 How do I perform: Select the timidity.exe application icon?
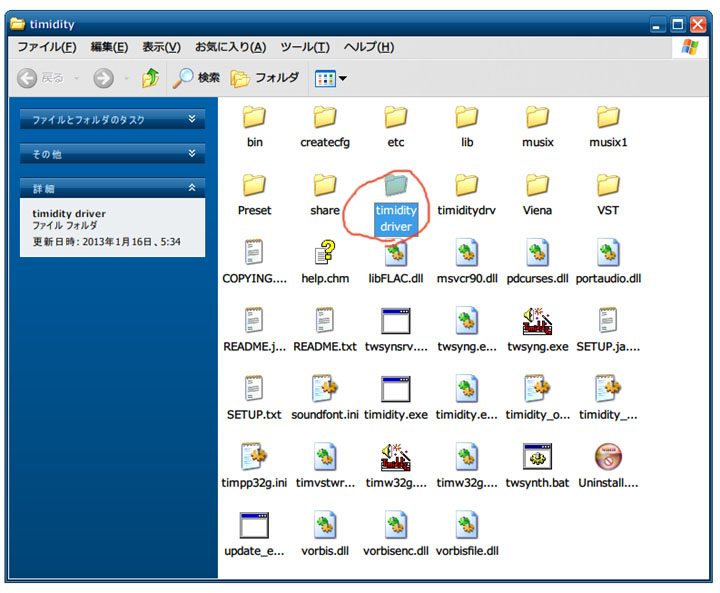coord(396,389)
